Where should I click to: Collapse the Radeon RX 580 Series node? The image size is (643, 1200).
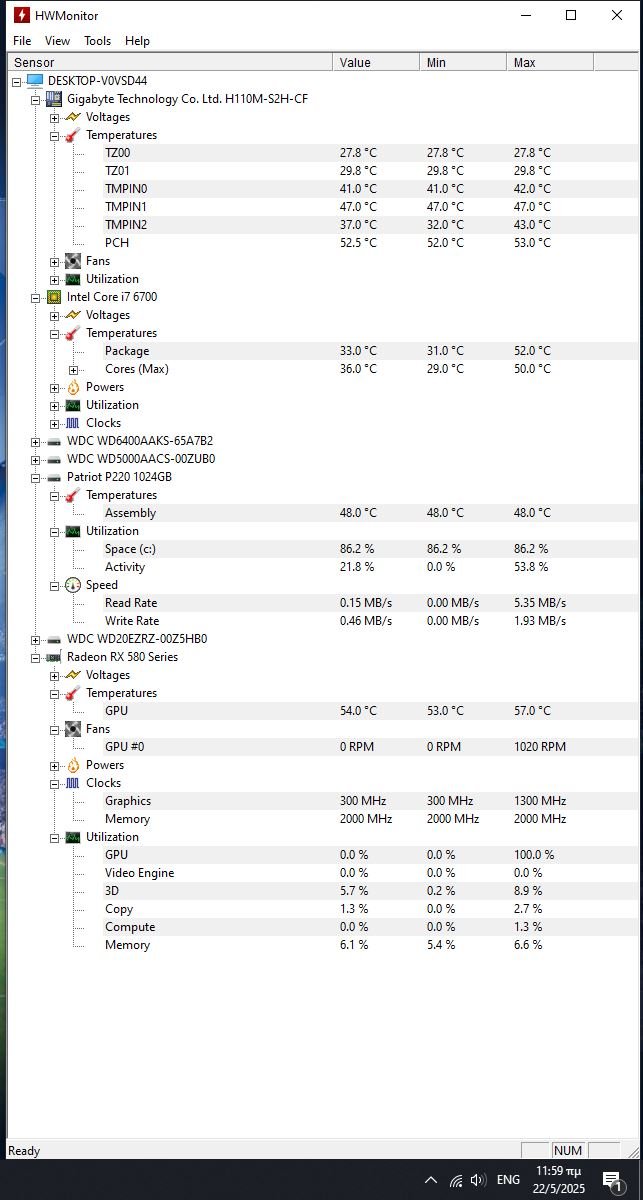(35, 657)
